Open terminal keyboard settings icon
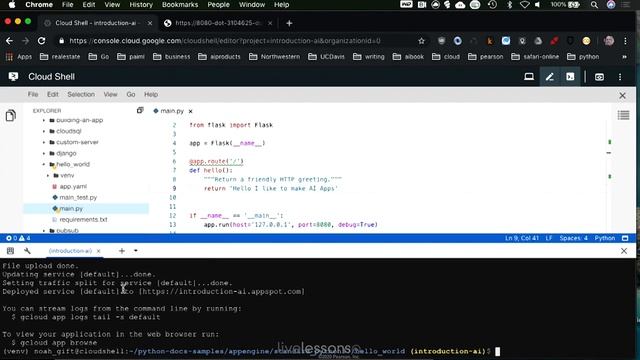Screen dimensions: 640x360 [x=11, y=251]
